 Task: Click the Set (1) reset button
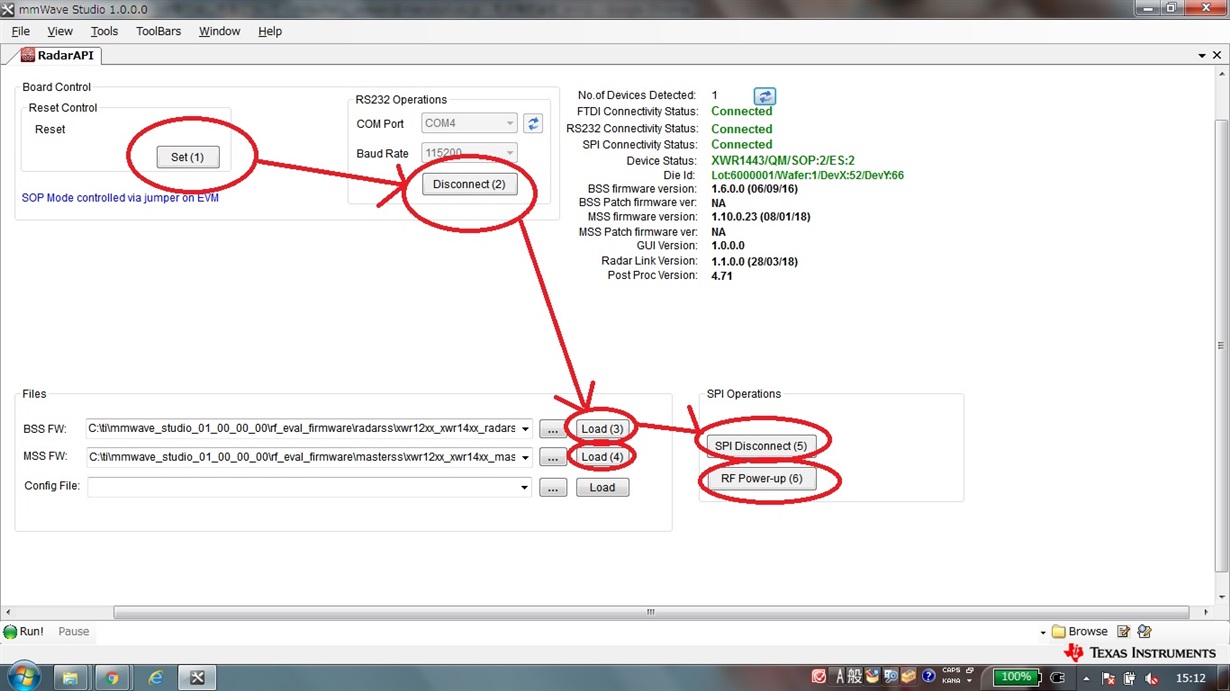[x=188, y=157]
